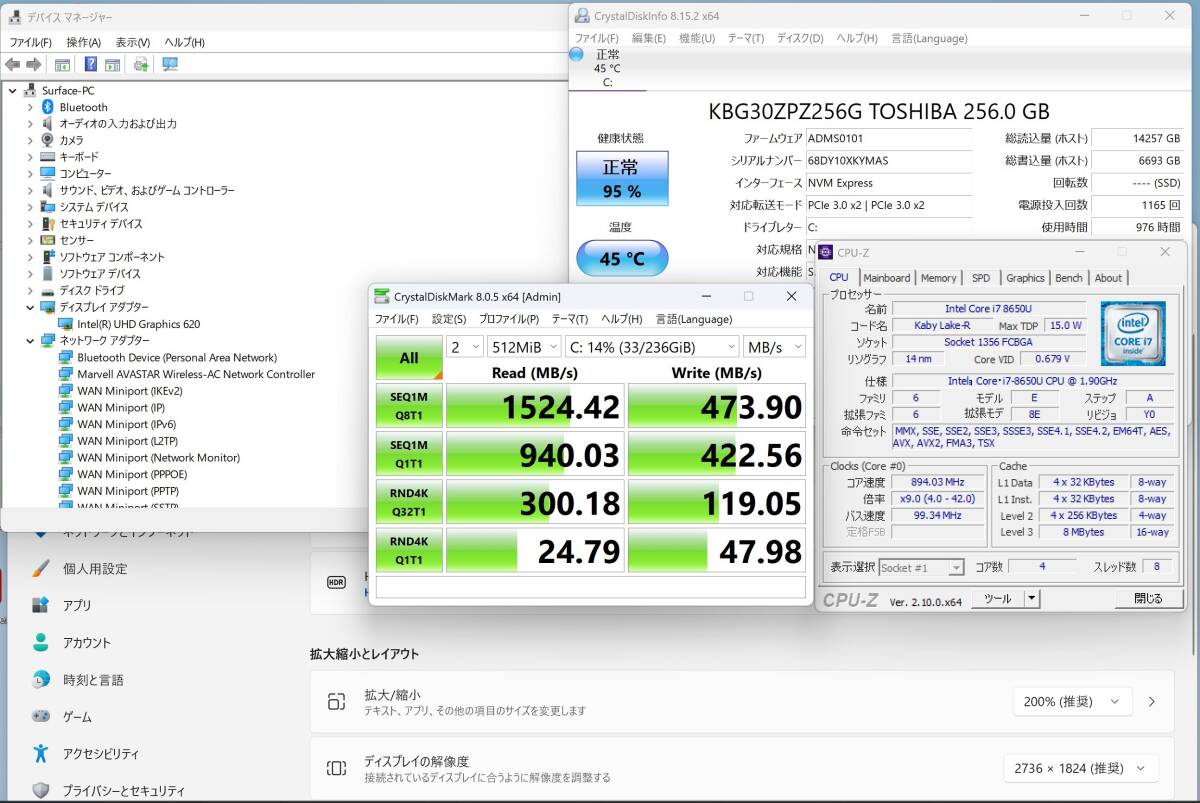Switch to the Bench tab in CPU-Z
This screenshot has height=803, width=1200.
click(x=1069, y=278)
